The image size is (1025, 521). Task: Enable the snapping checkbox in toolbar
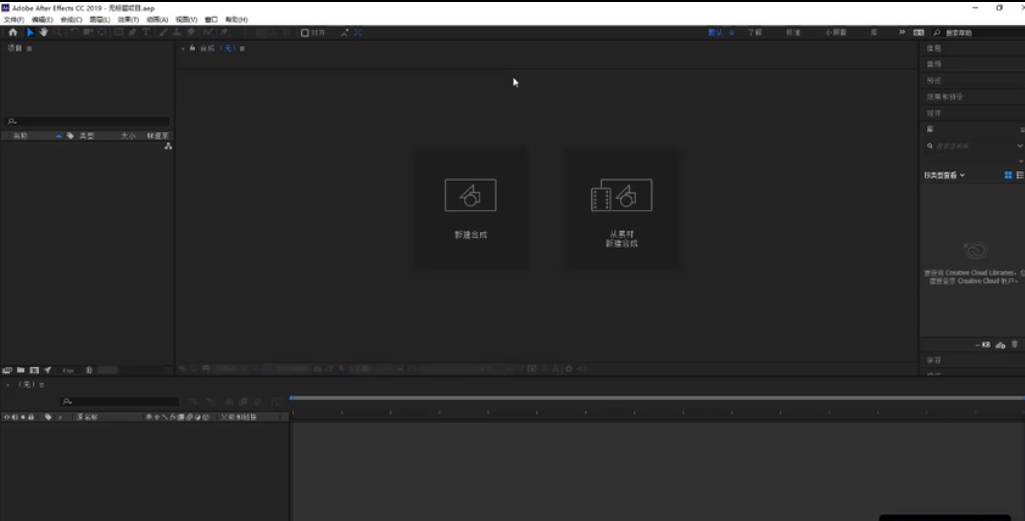[x=305, y=33]
